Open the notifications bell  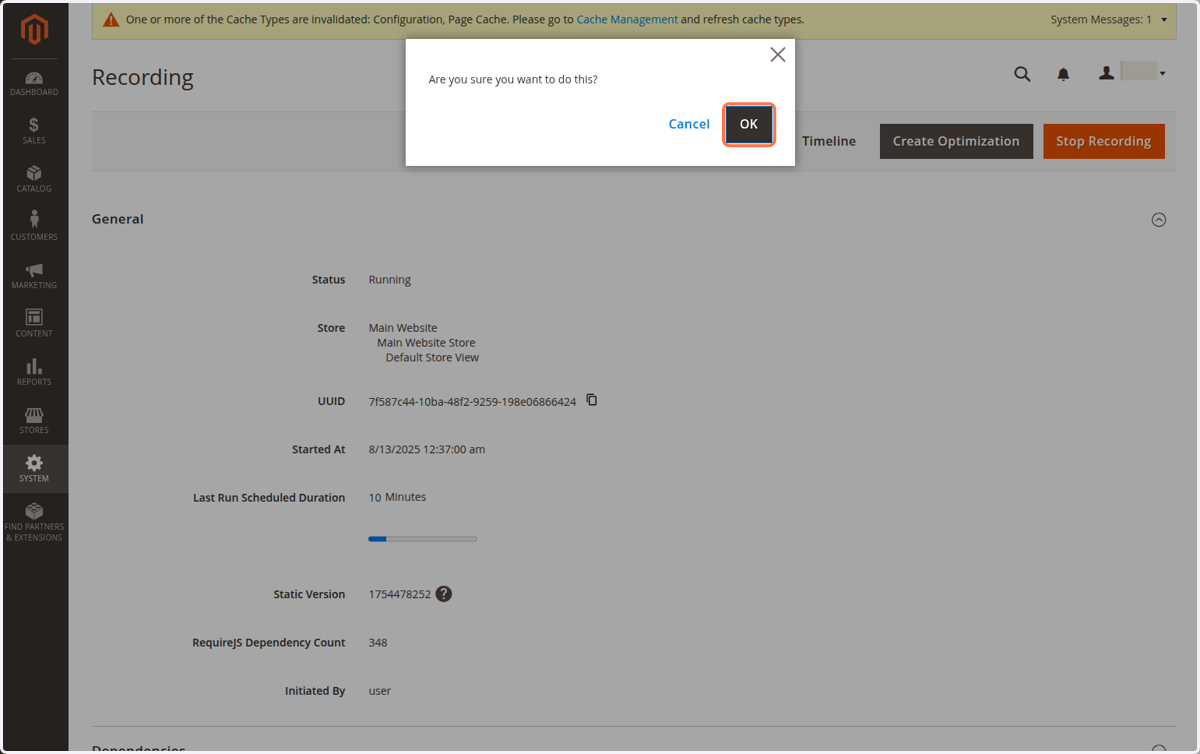tap(1063, 74)
